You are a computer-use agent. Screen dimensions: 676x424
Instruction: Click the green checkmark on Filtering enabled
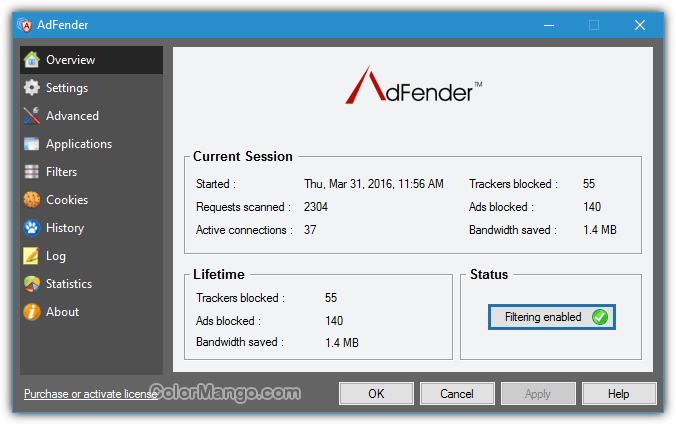click(x=600, y=317)
